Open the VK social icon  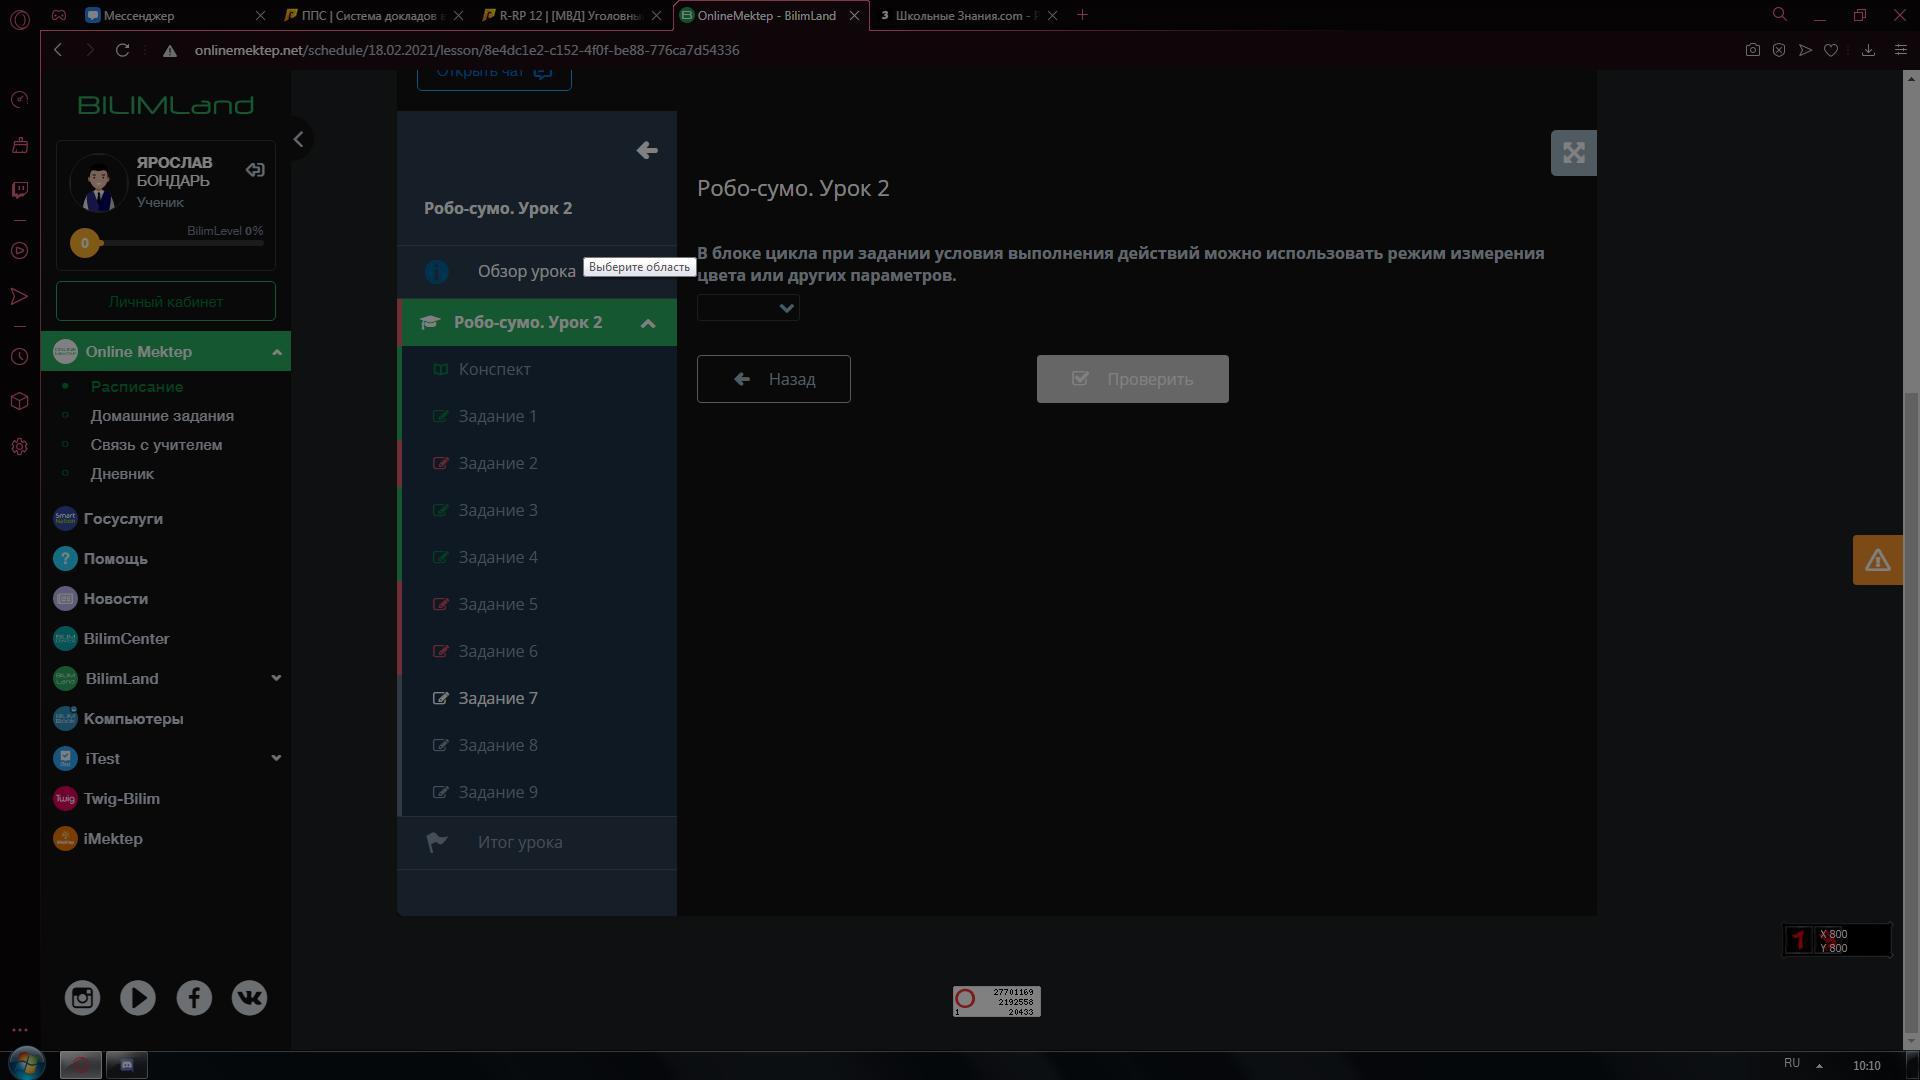(x=249, y=997)
